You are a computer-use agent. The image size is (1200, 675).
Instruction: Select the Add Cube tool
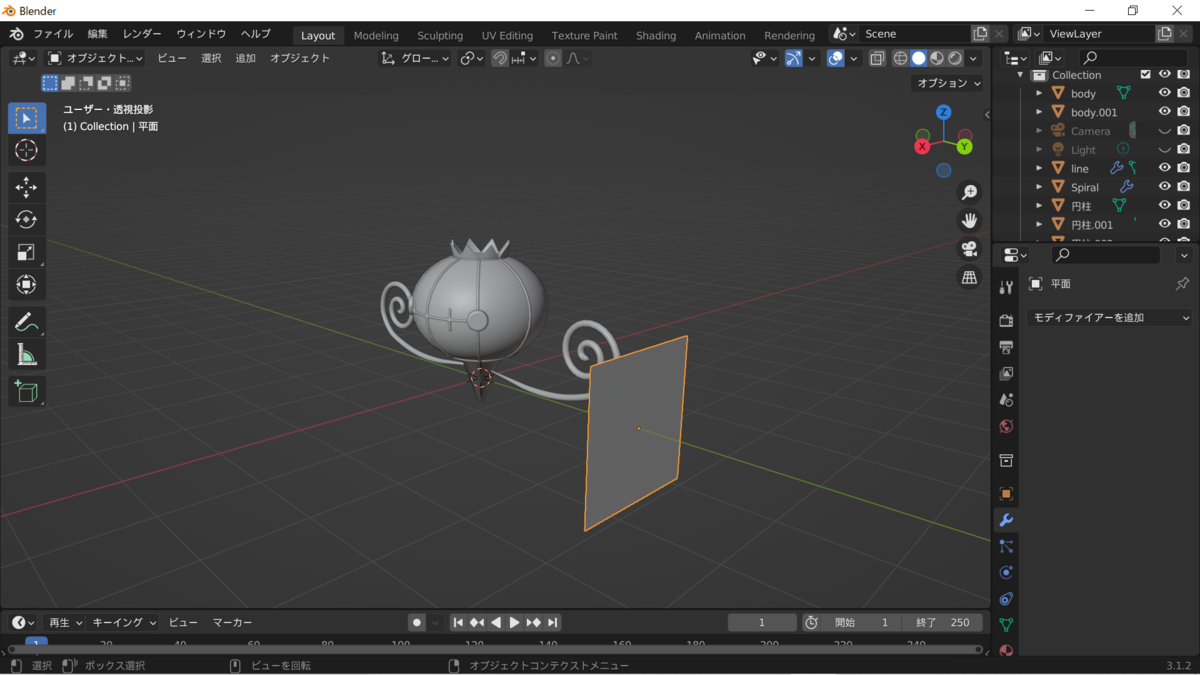[26, 391]
